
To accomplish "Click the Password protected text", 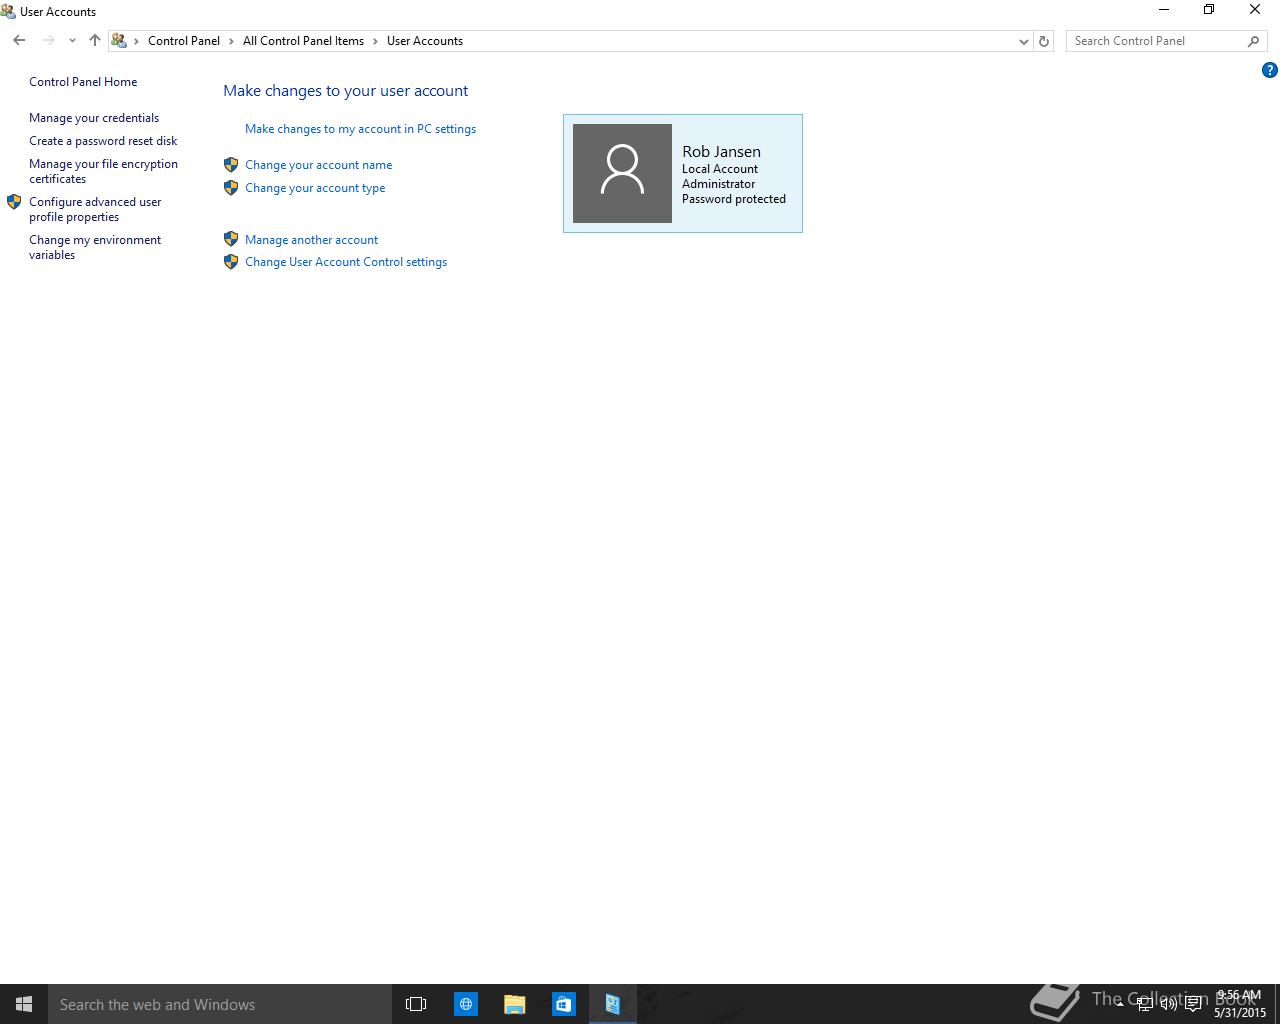I will tap(734, 199).
